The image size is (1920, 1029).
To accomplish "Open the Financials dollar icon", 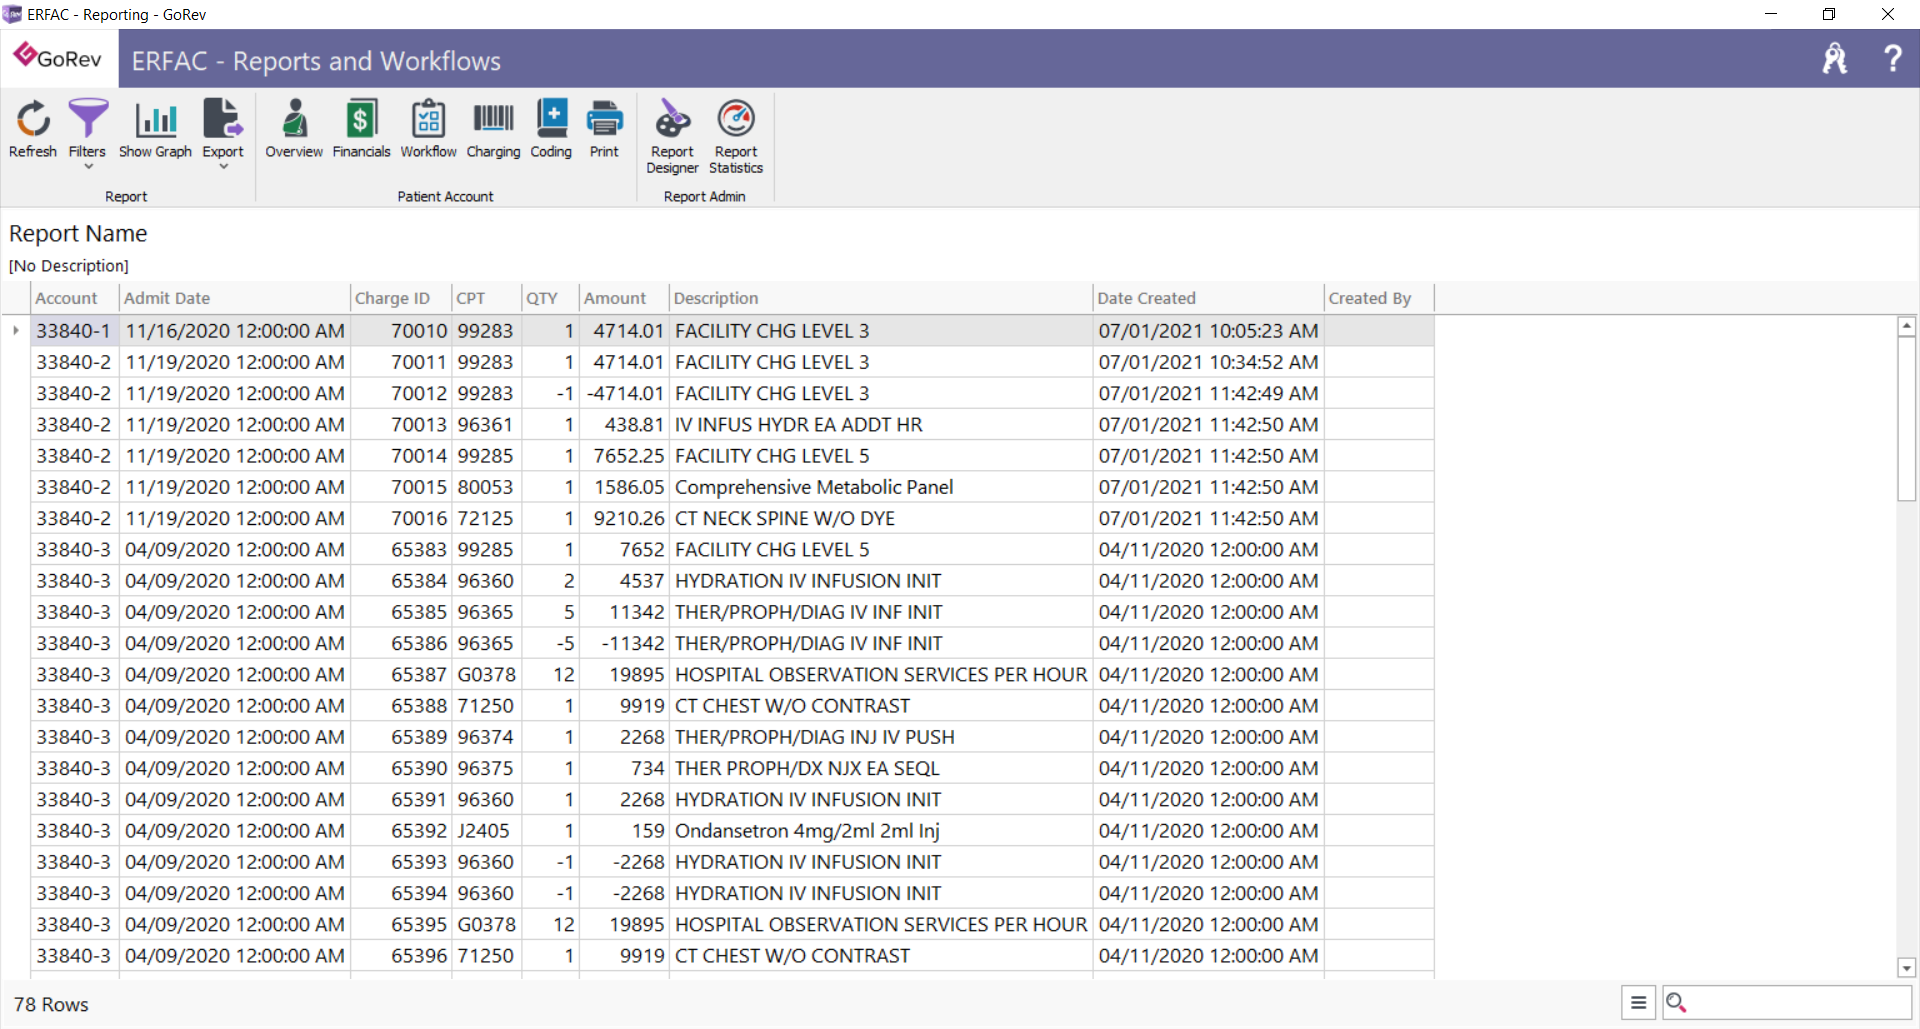I will coord(361,119).
